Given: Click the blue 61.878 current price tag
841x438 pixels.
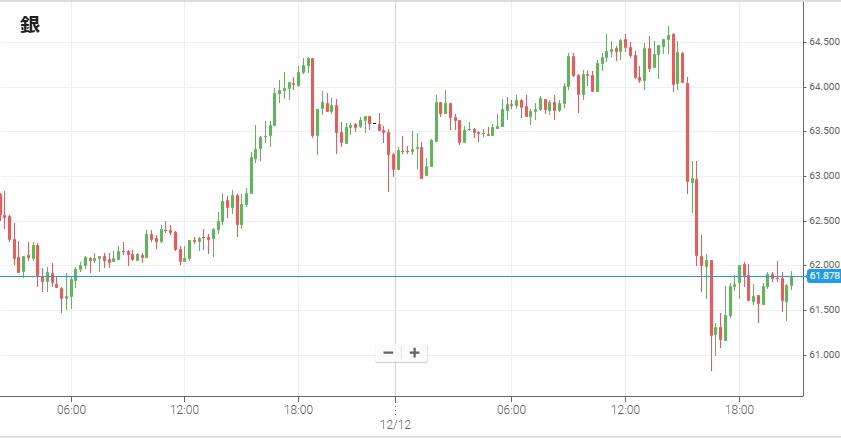Looking at the screenshot, I should pyautogui.click(x=823, y=276).
